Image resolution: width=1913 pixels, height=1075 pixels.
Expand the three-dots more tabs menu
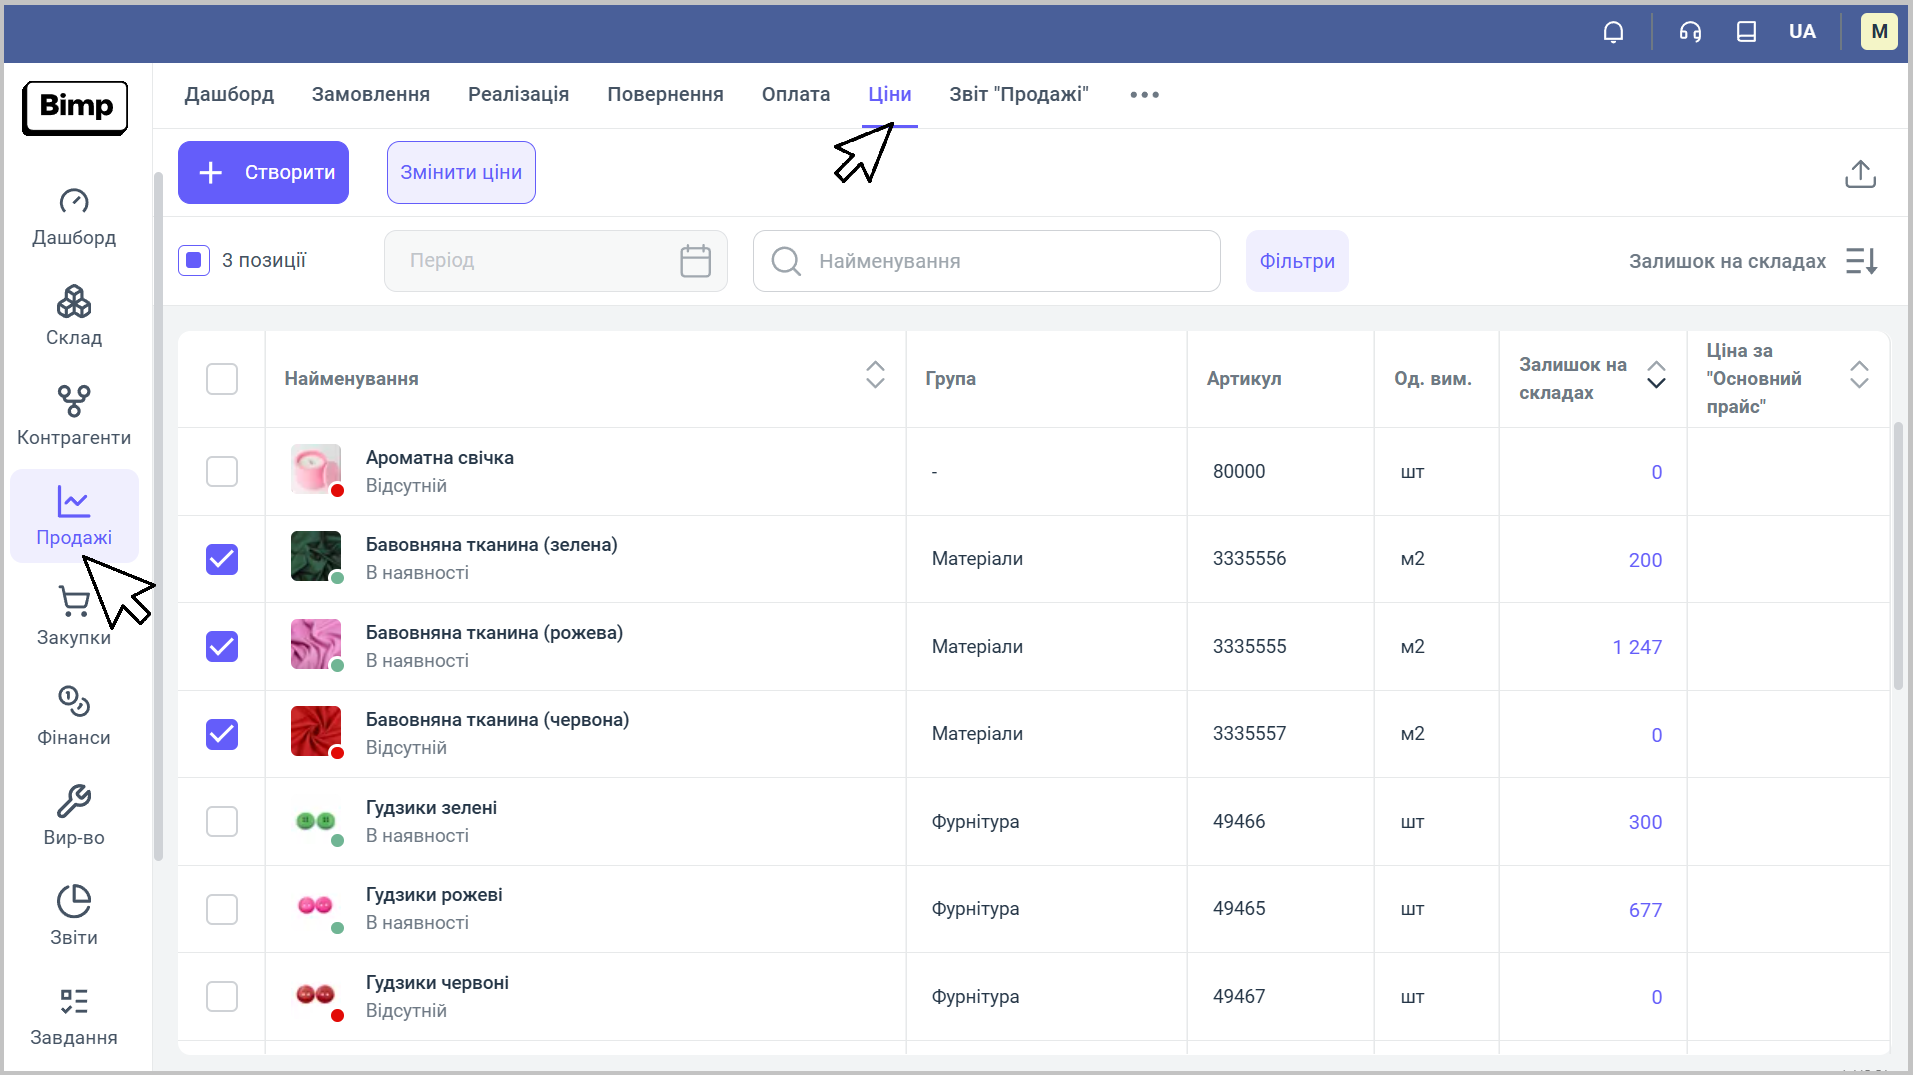tap(1144, 95)
